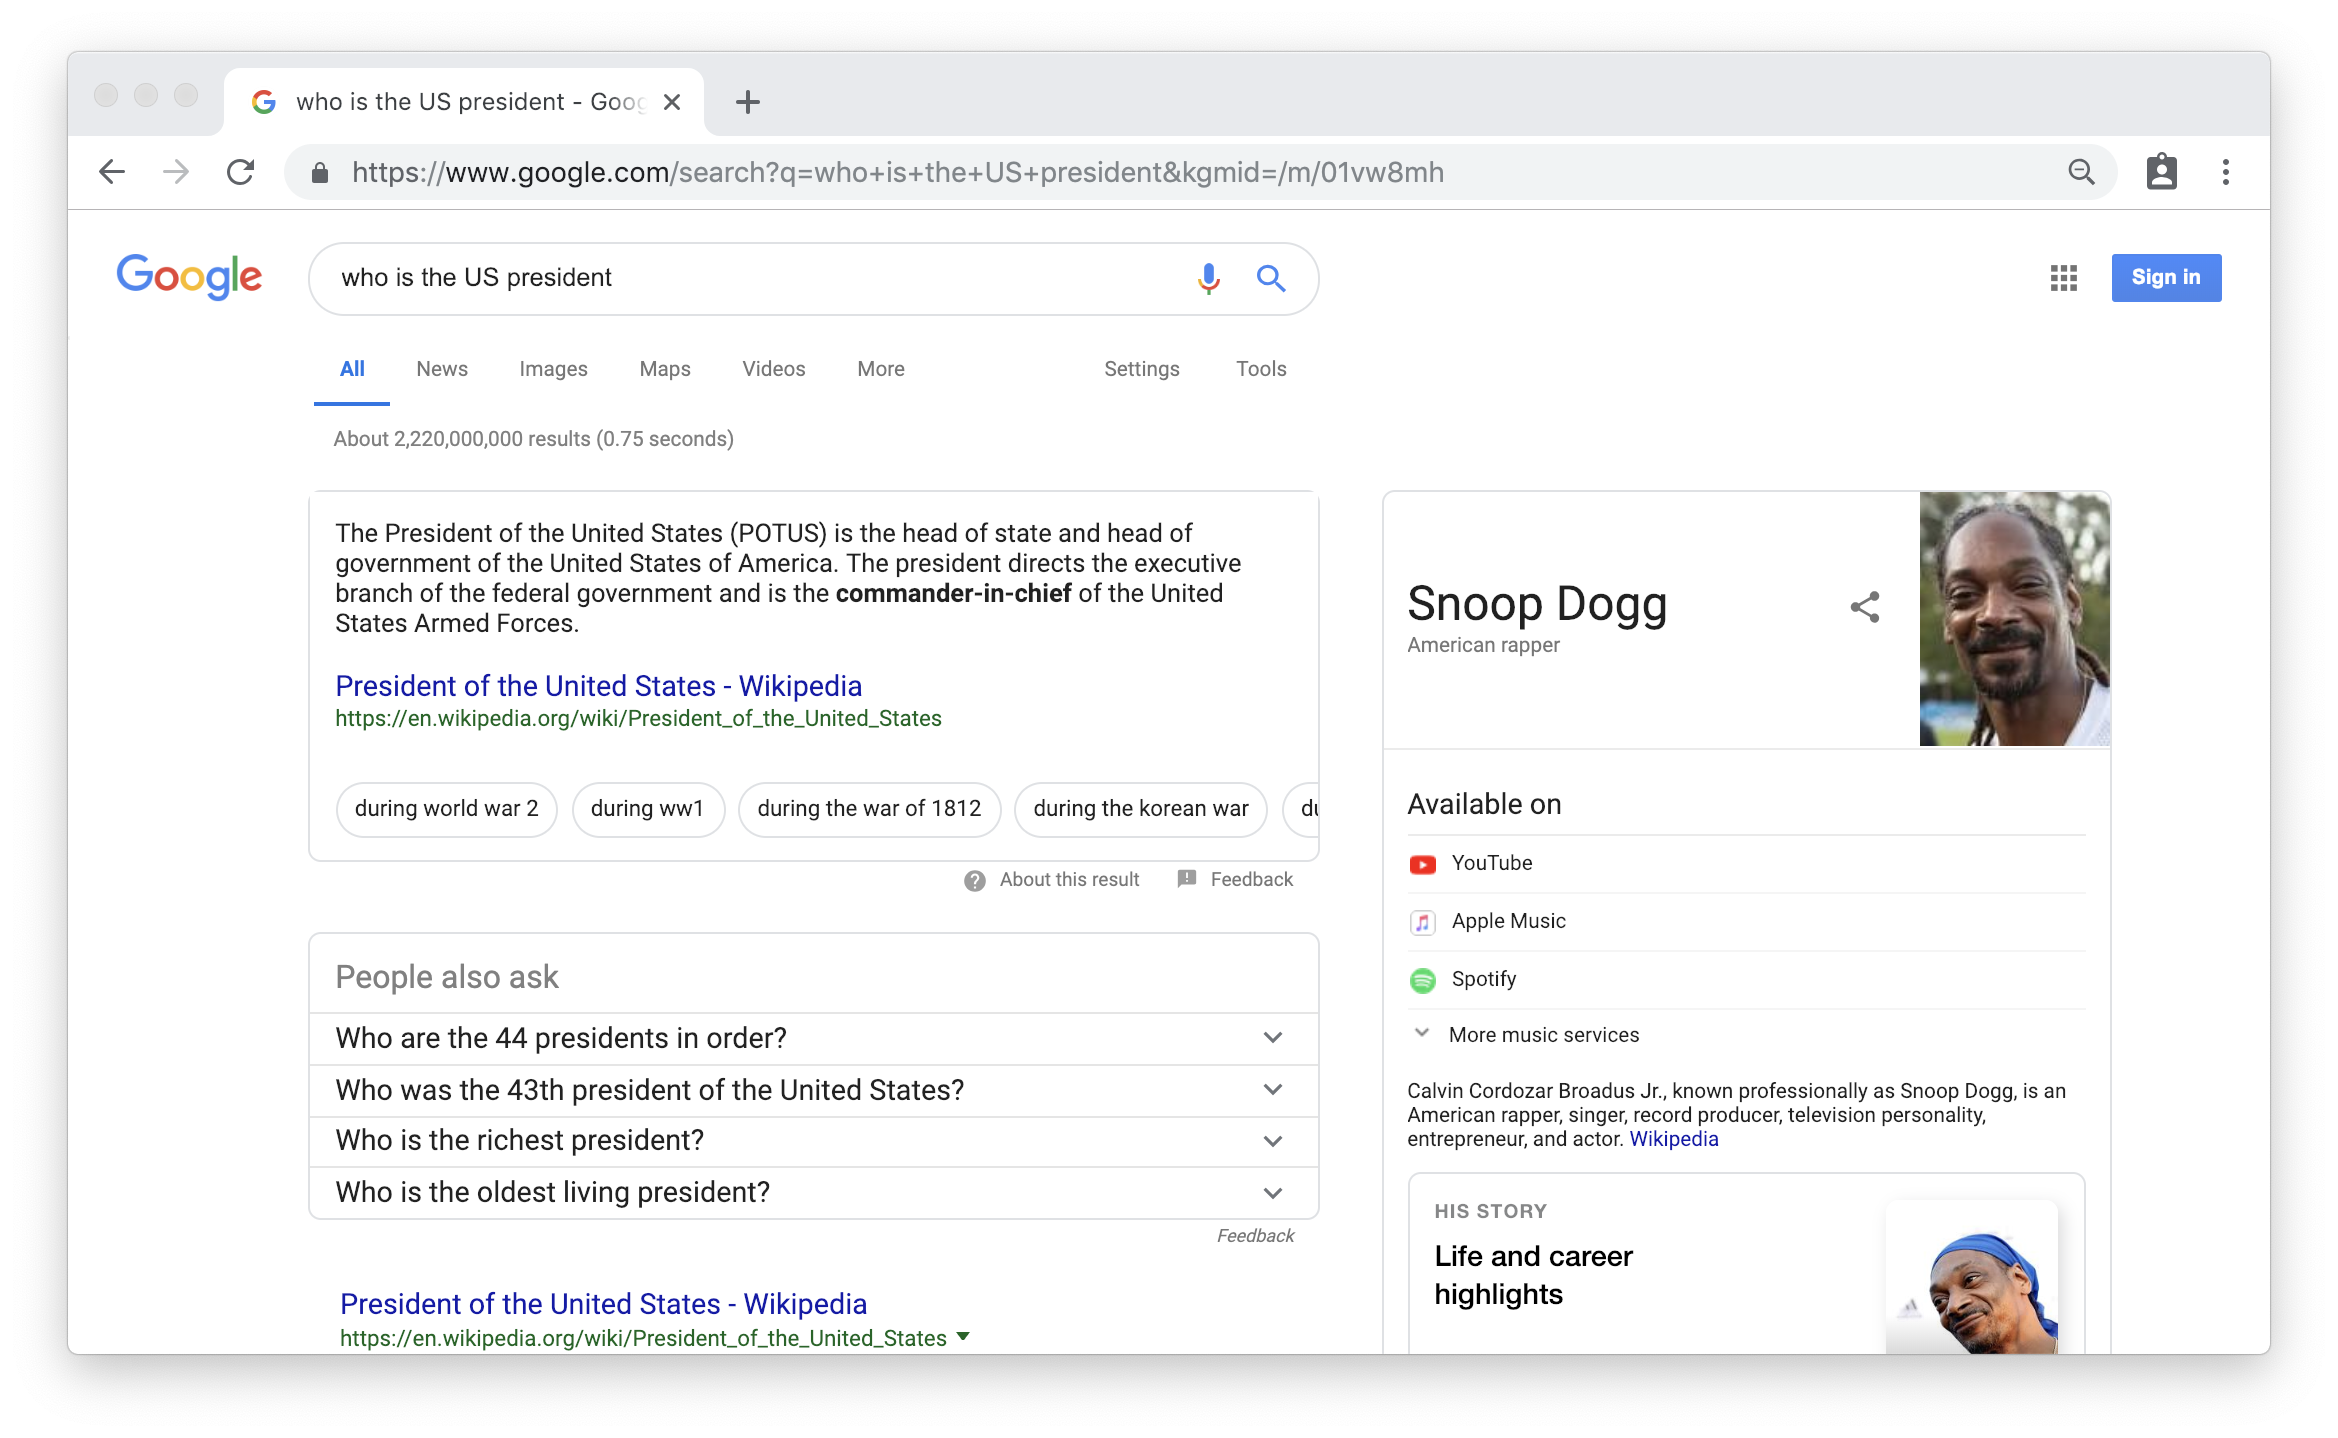Image resolution: width=2338 pixels, height=1438 pixels.
Task: Open a new browser tab
Action: point(747,102)
